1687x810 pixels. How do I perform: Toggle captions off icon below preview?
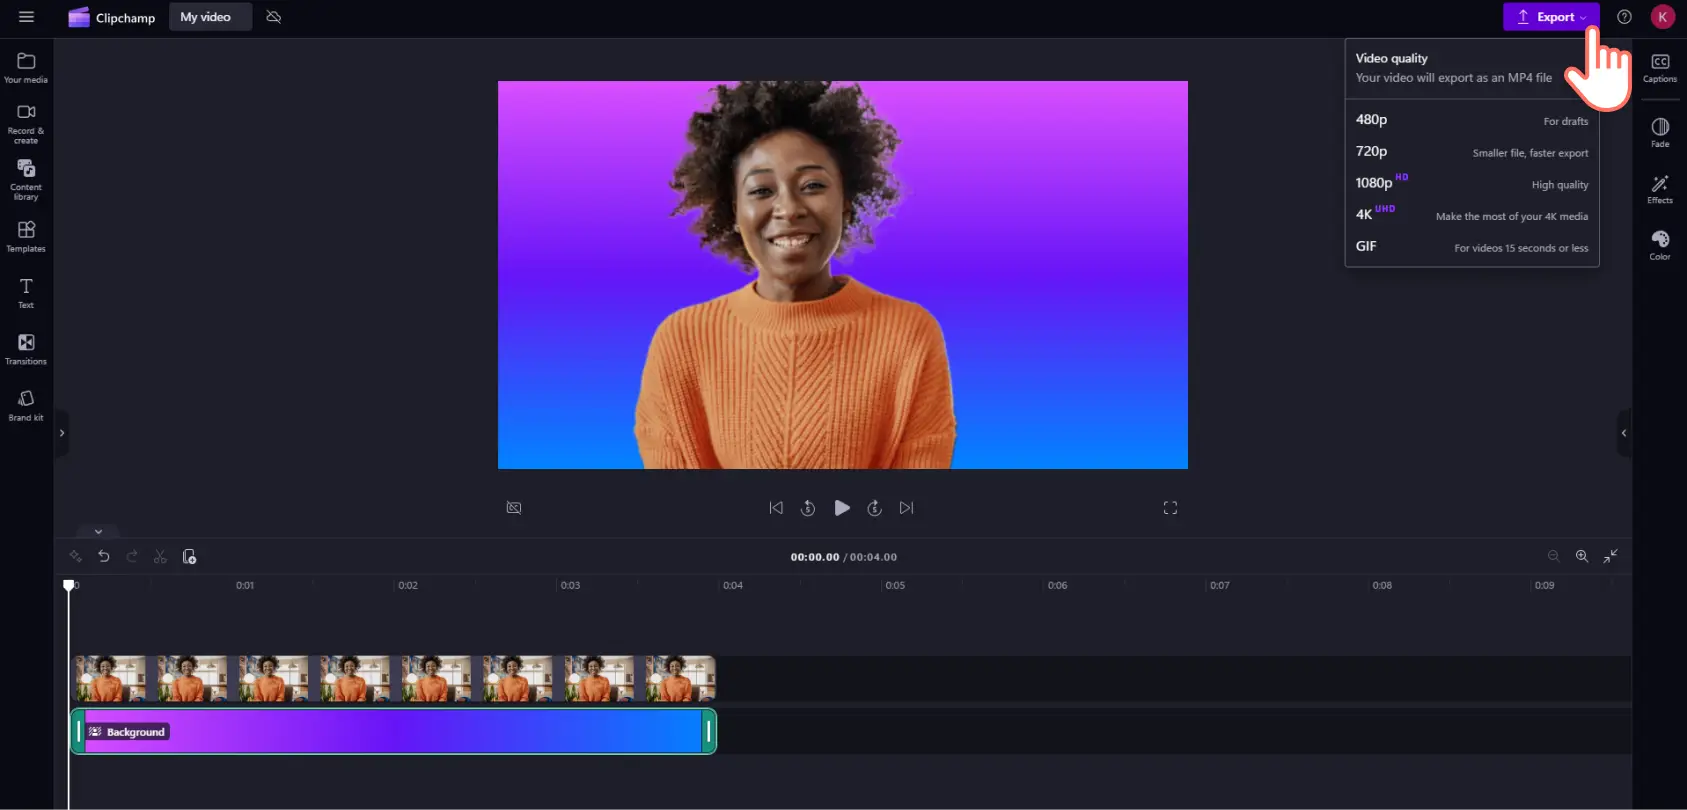(x=514, y=508)
